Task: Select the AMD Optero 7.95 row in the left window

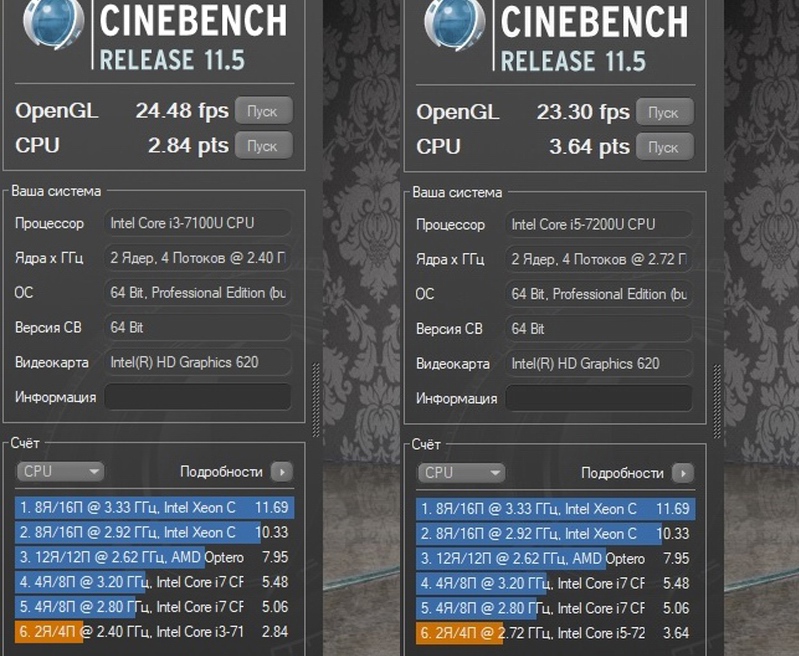Action: [154, 557]
